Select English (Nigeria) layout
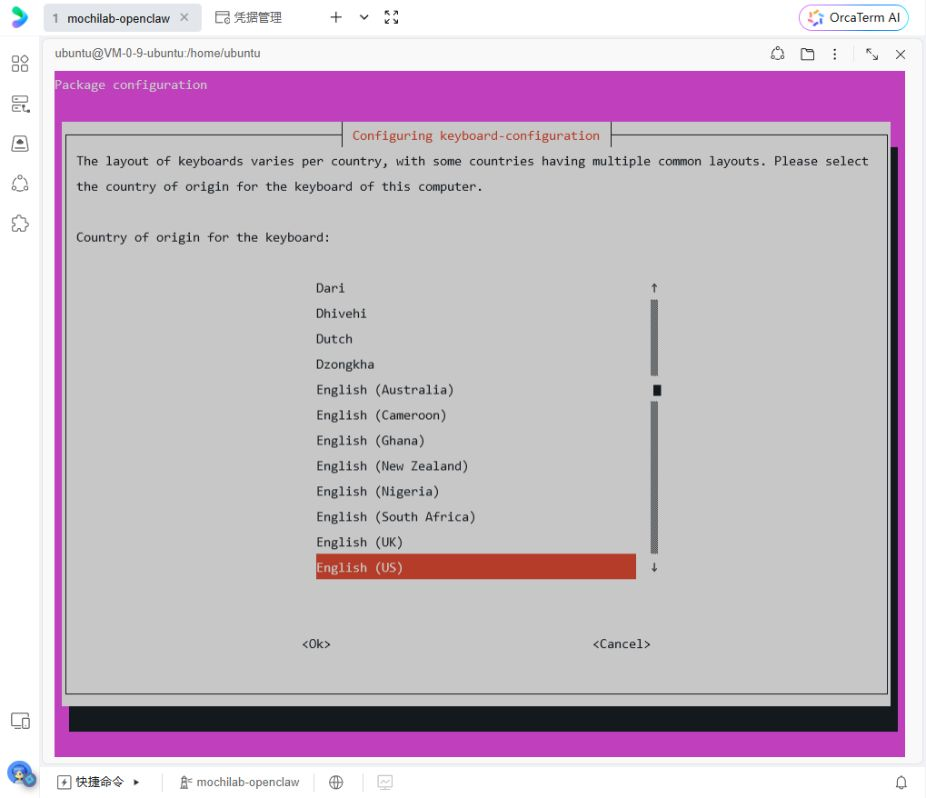 click(x=475, y=491)
